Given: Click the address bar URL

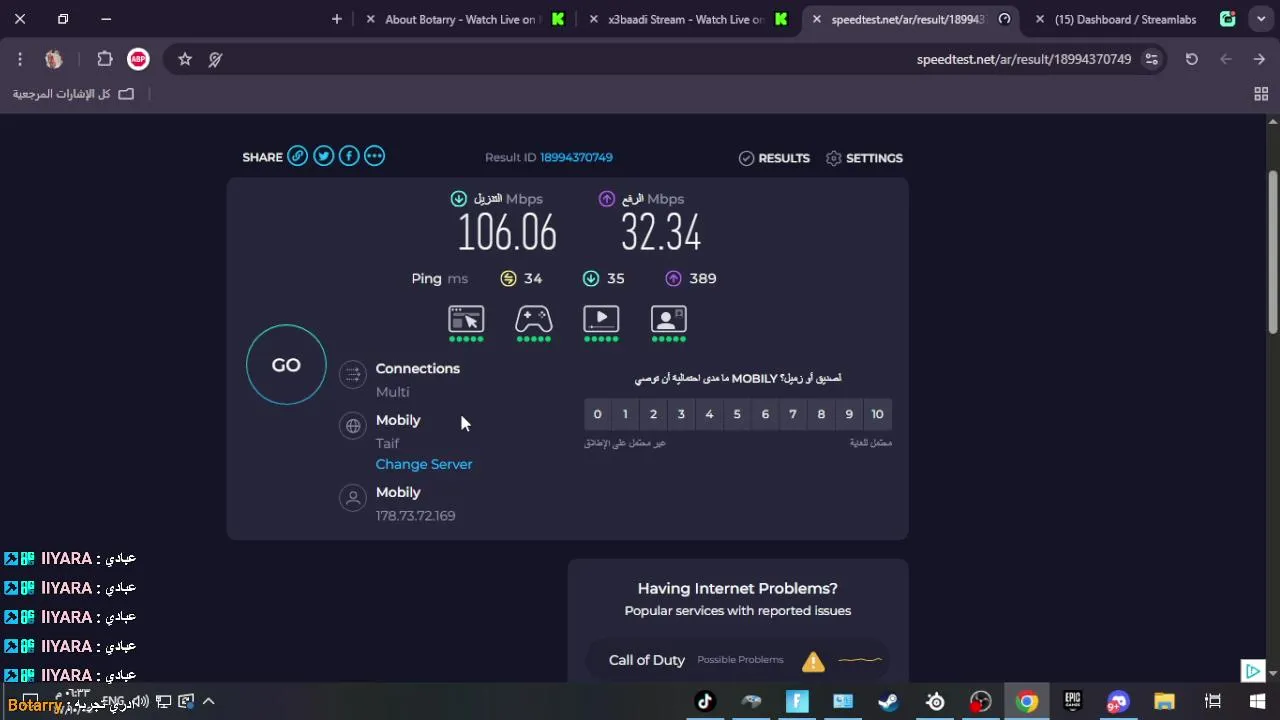Looking at the screenshot, I should pos(1024,59).
